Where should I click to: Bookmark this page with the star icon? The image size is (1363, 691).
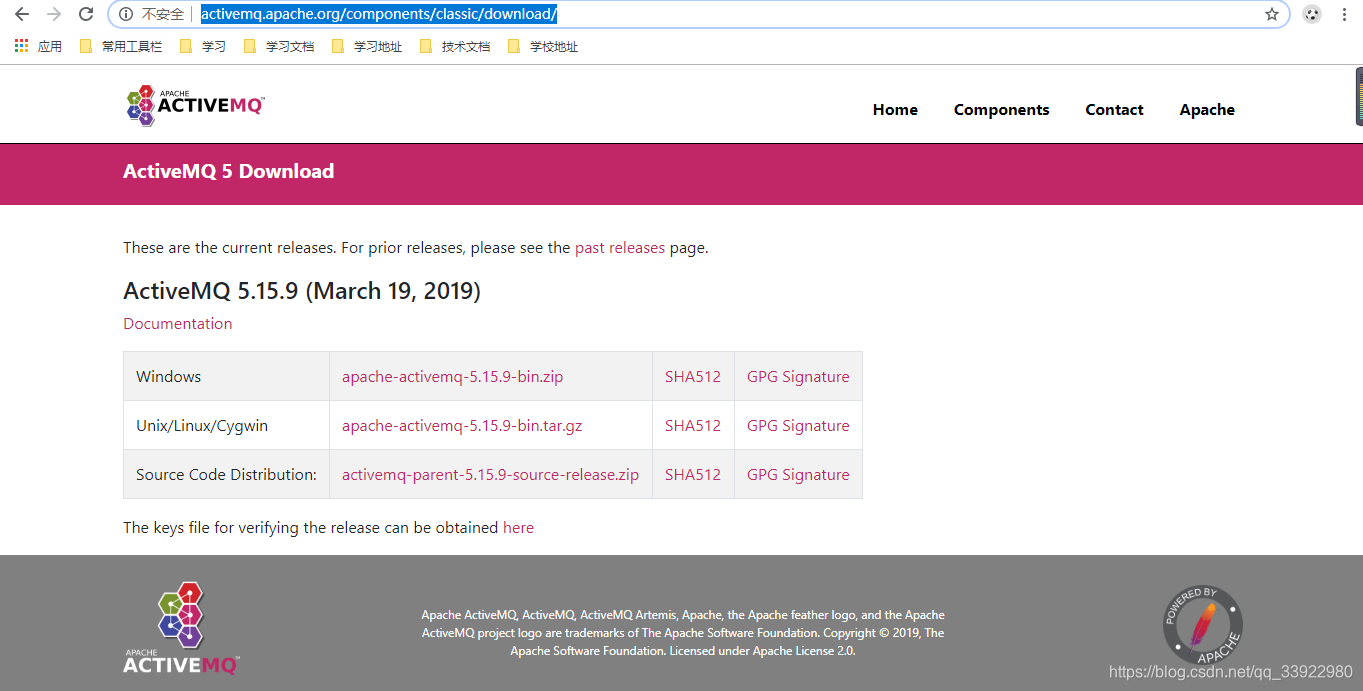[x=1272, y=14]
